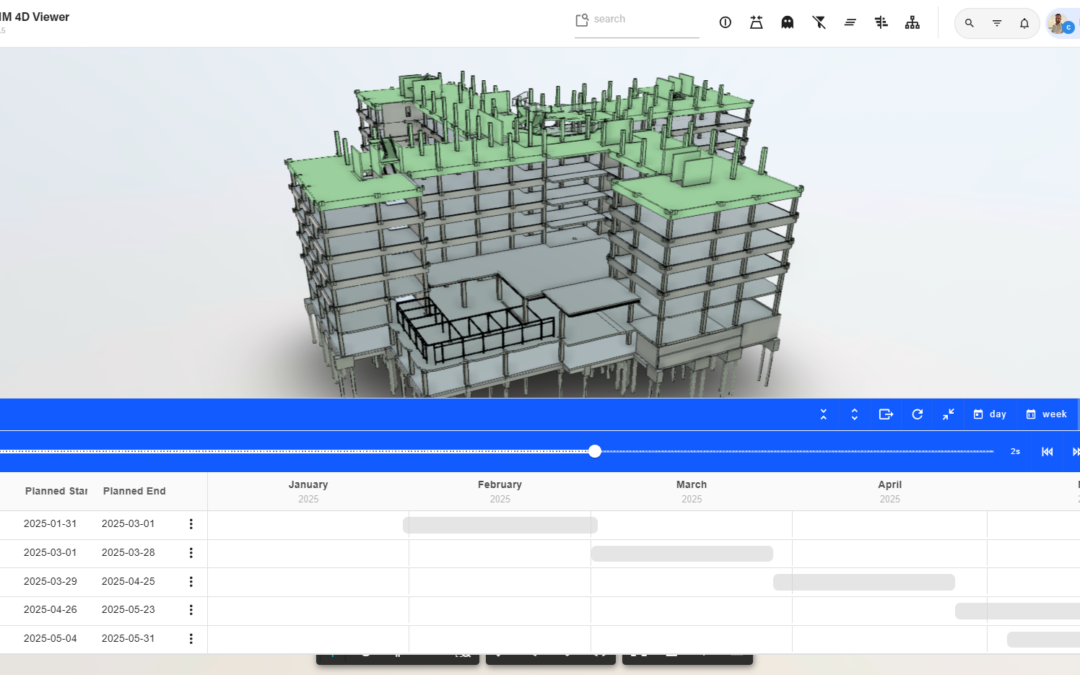The image size is (1080, 675).
Task: Switch timeline scale to day
Action: 990,414
